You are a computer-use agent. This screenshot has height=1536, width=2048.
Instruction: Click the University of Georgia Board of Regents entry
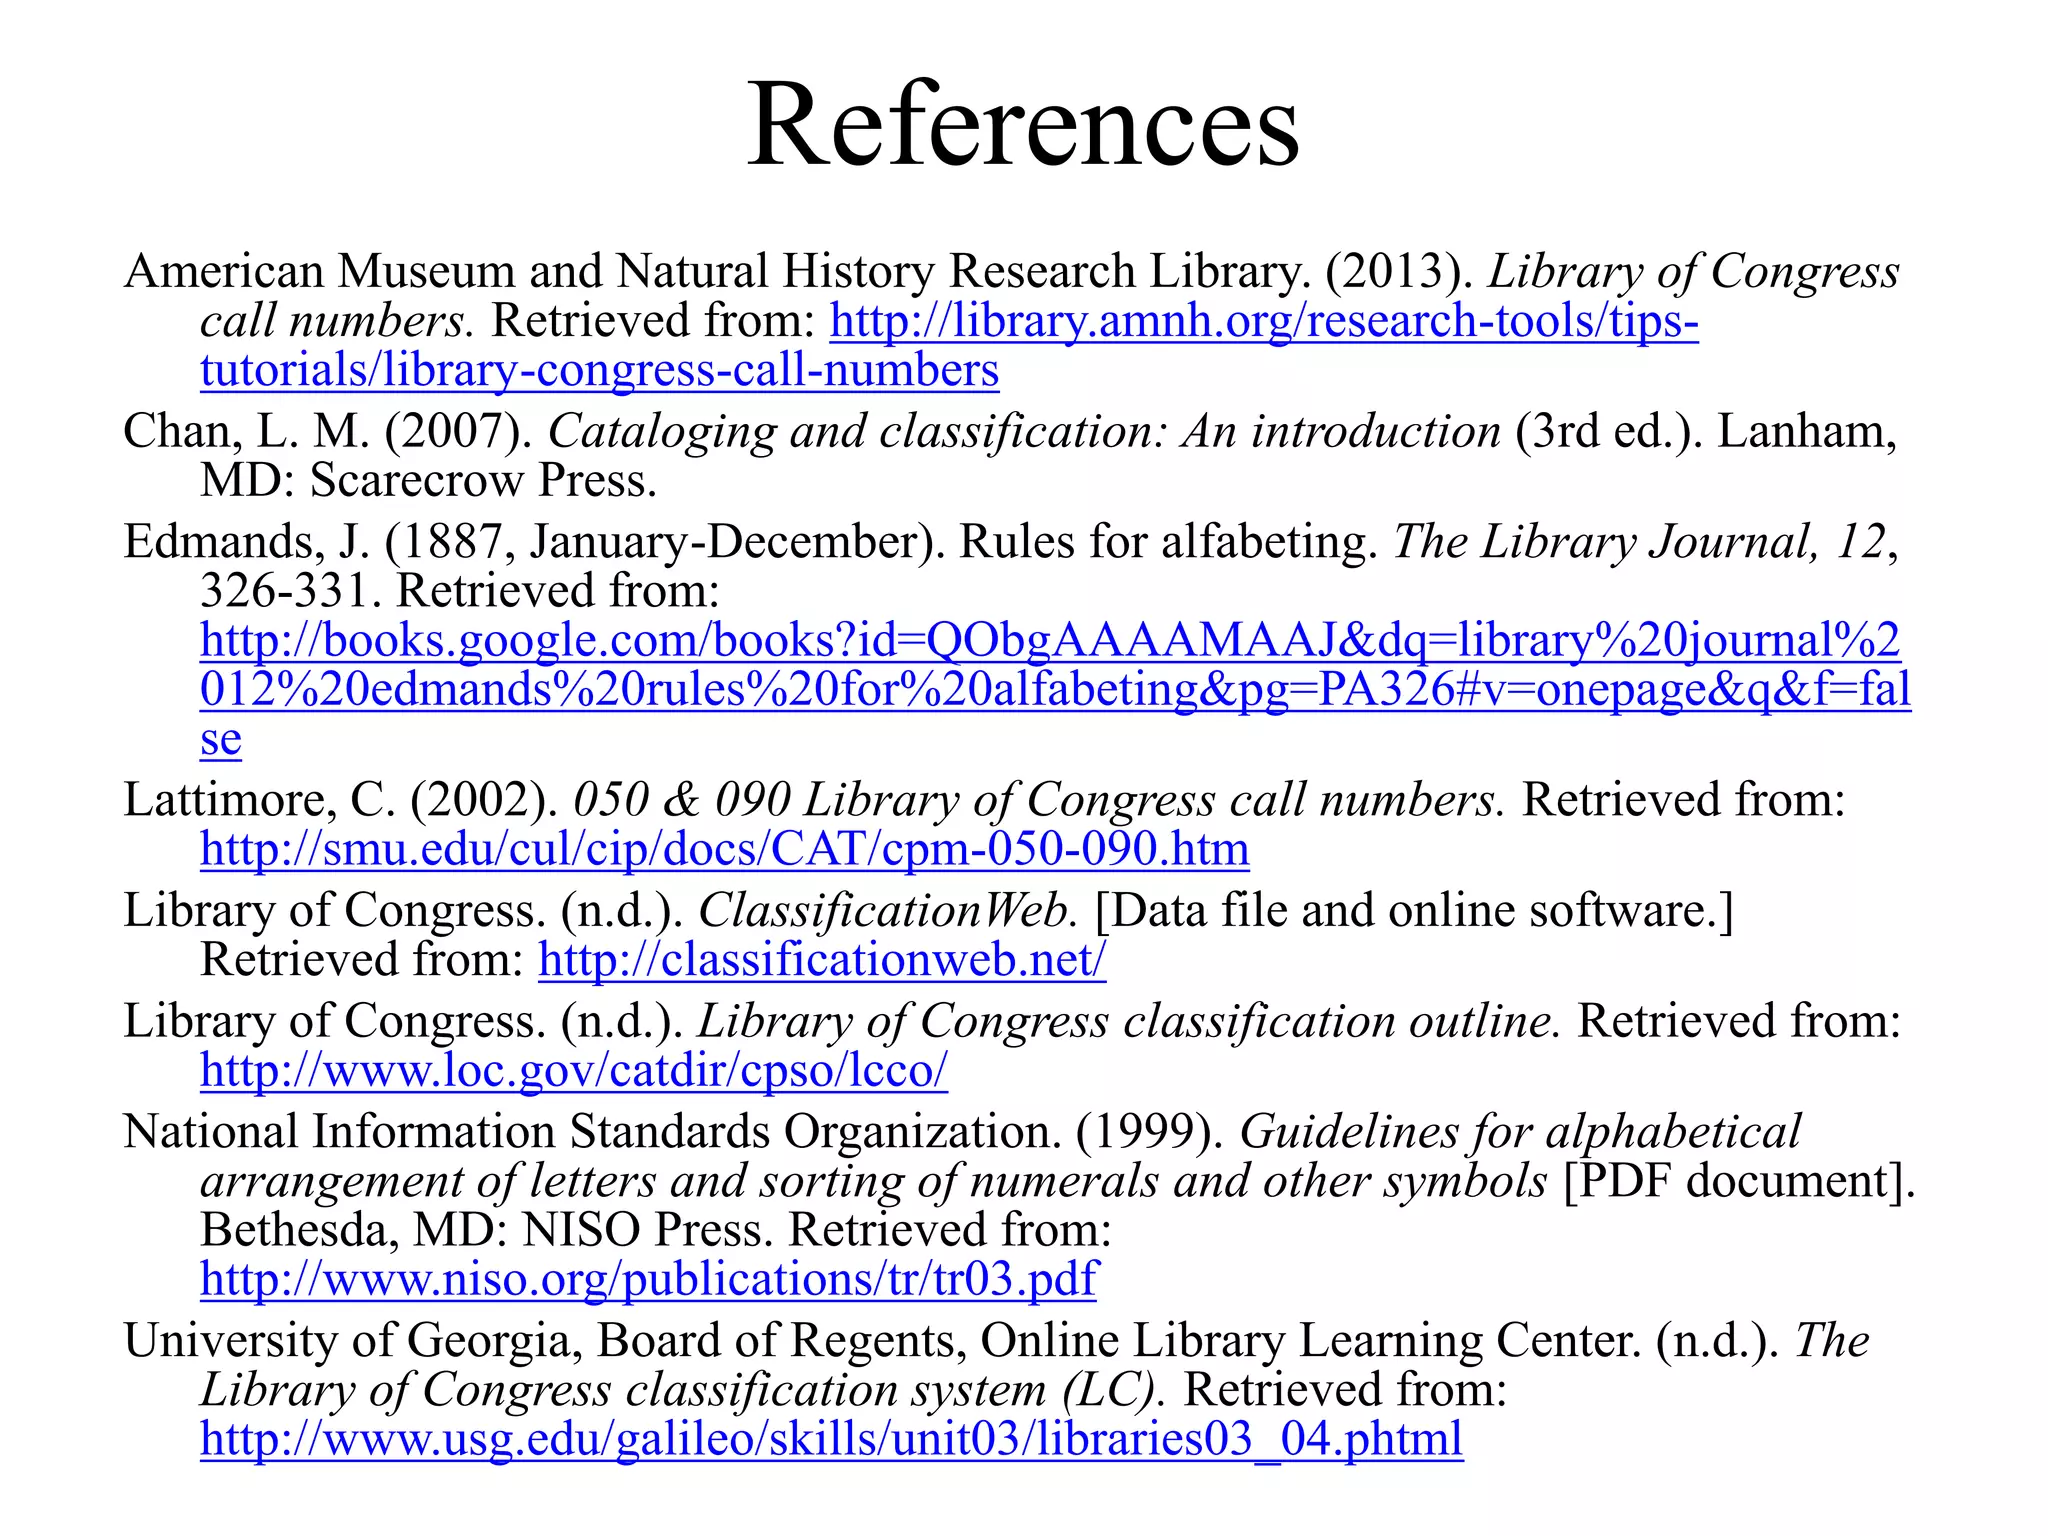point(996,1390)
